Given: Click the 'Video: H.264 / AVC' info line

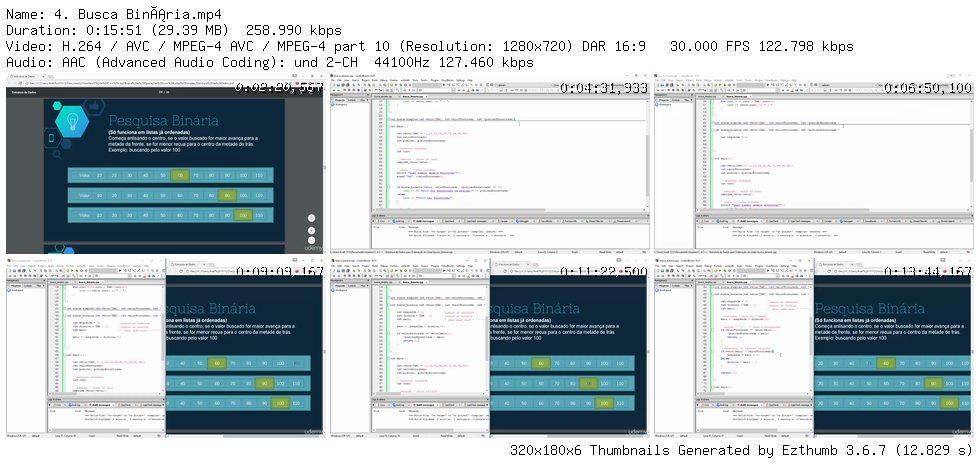Looking at the screenshot, I should [429, 46].
